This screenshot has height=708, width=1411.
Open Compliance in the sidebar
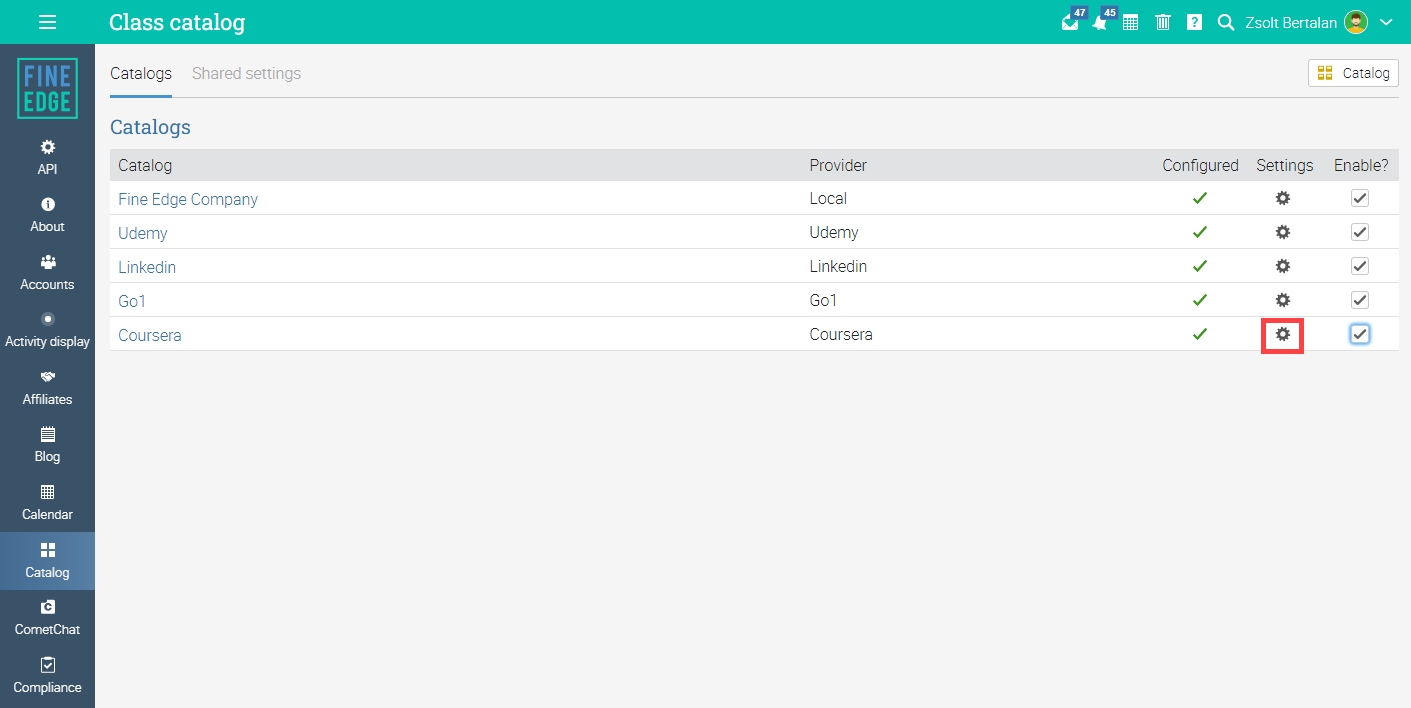[x=47, y=676]
